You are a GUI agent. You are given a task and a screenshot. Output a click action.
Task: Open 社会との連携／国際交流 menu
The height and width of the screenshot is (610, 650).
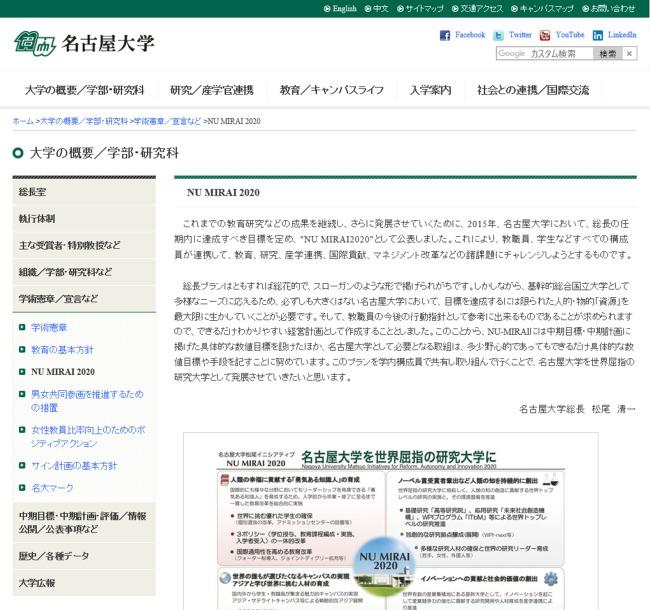coord(533,90)
